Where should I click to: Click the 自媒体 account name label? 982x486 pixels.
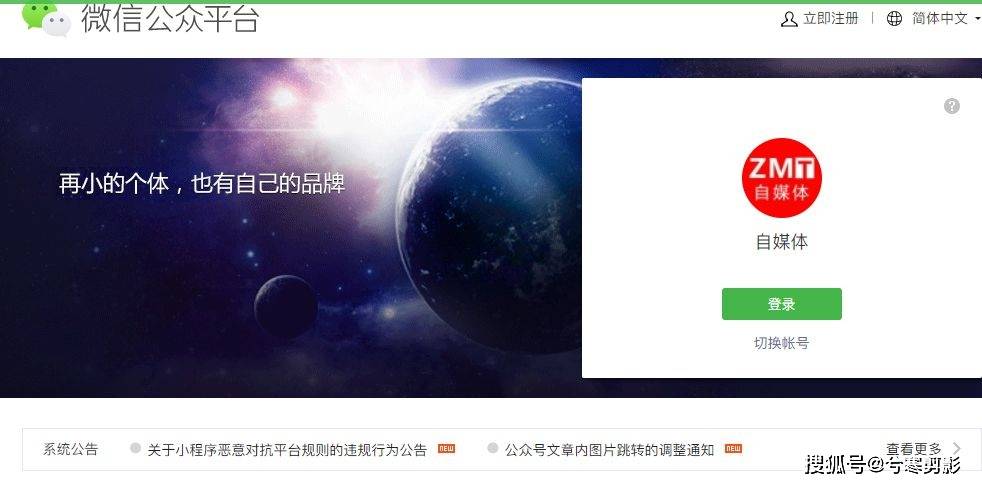tap(782, 242)
